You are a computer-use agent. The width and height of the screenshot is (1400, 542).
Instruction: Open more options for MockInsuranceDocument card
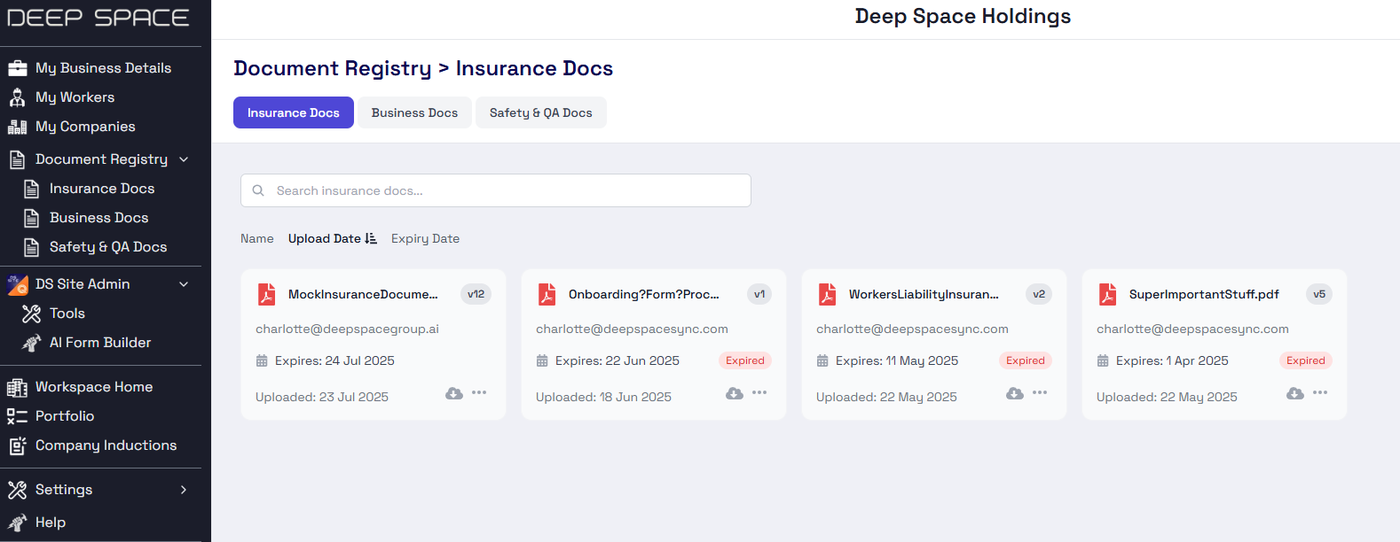(x=479, y=393)
